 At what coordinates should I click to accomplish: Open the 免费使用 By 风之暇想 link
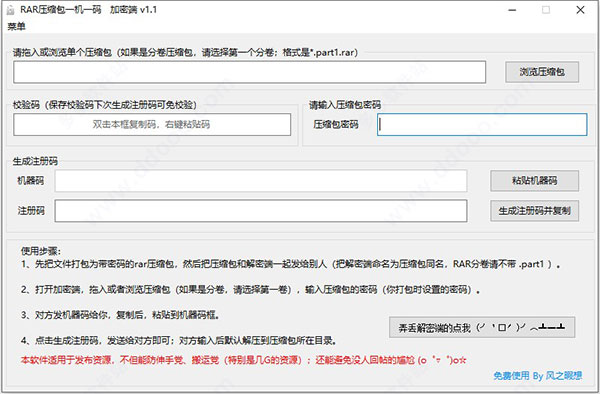(x=538, y=376)
